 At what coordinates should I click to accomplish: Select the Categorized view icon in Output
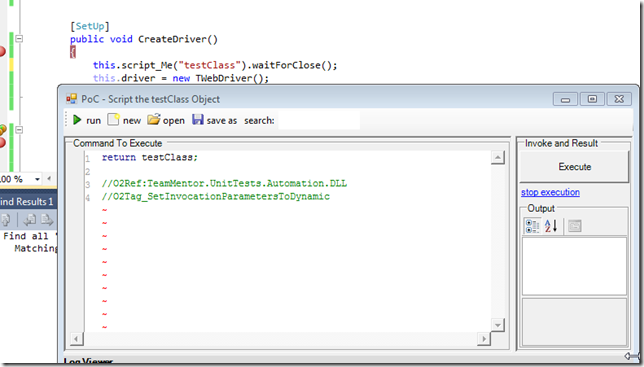(x=533, y=226)
